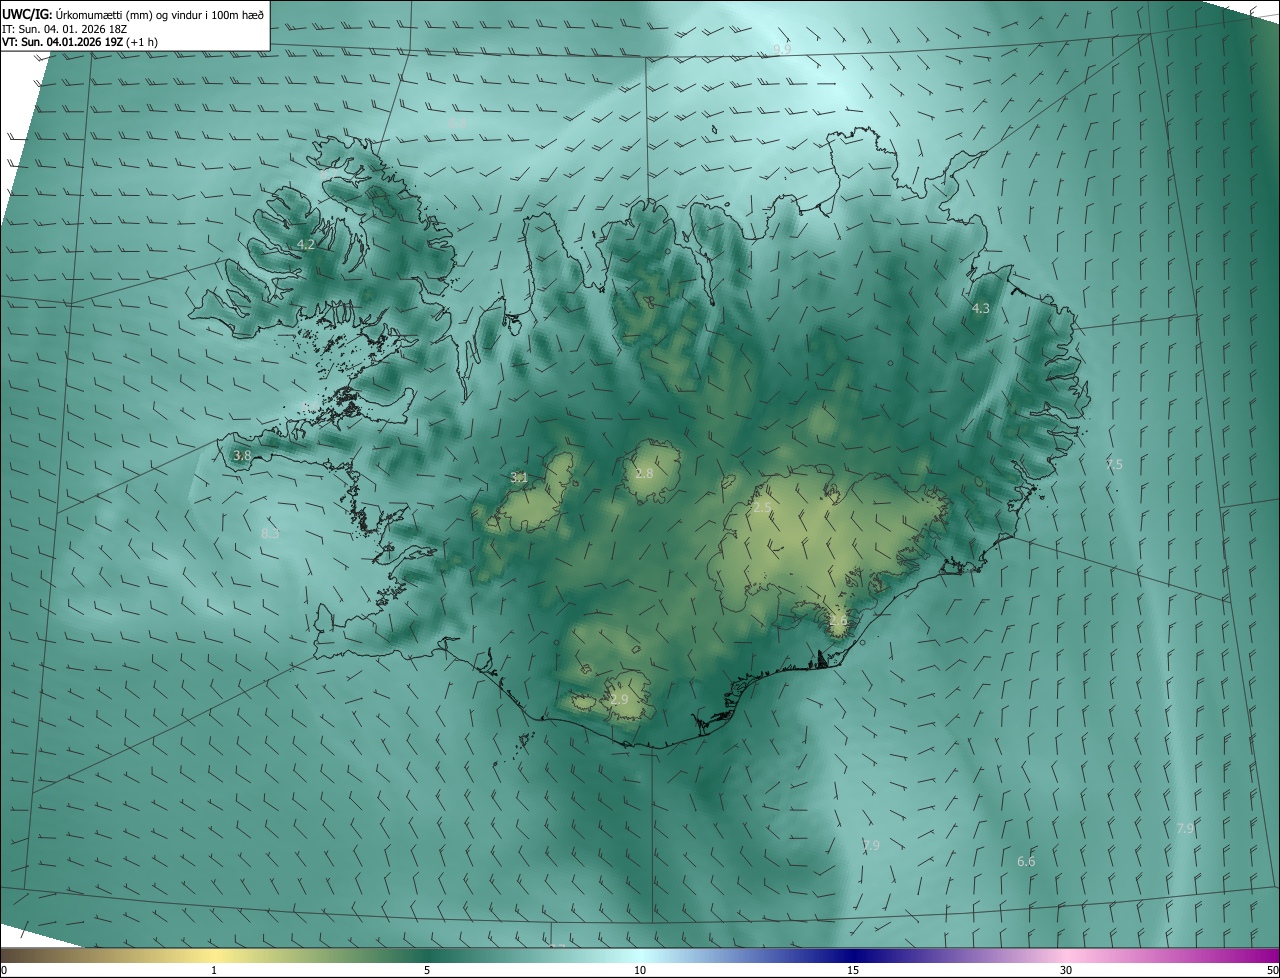Screen dimensions: 1280x978
Task: Select the 2.6 value label on southern Vatnajökull
Action: [x=838, y=620]
